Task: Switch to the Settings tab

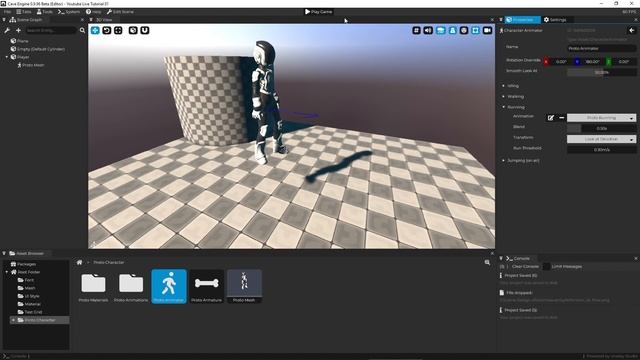Action: coord(555,20)
